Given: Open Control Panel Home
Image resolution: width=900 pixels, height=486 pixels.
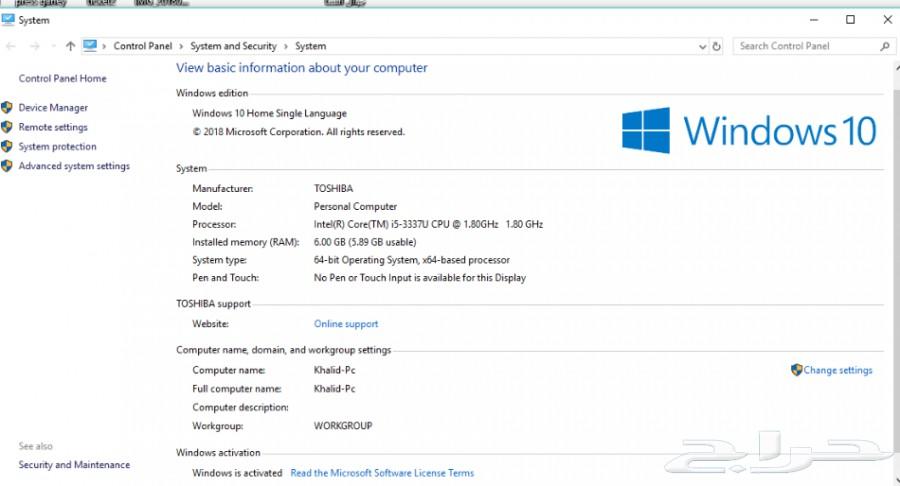Looking at the screenshot, I should pyautogui.click(x=62, y=79).
